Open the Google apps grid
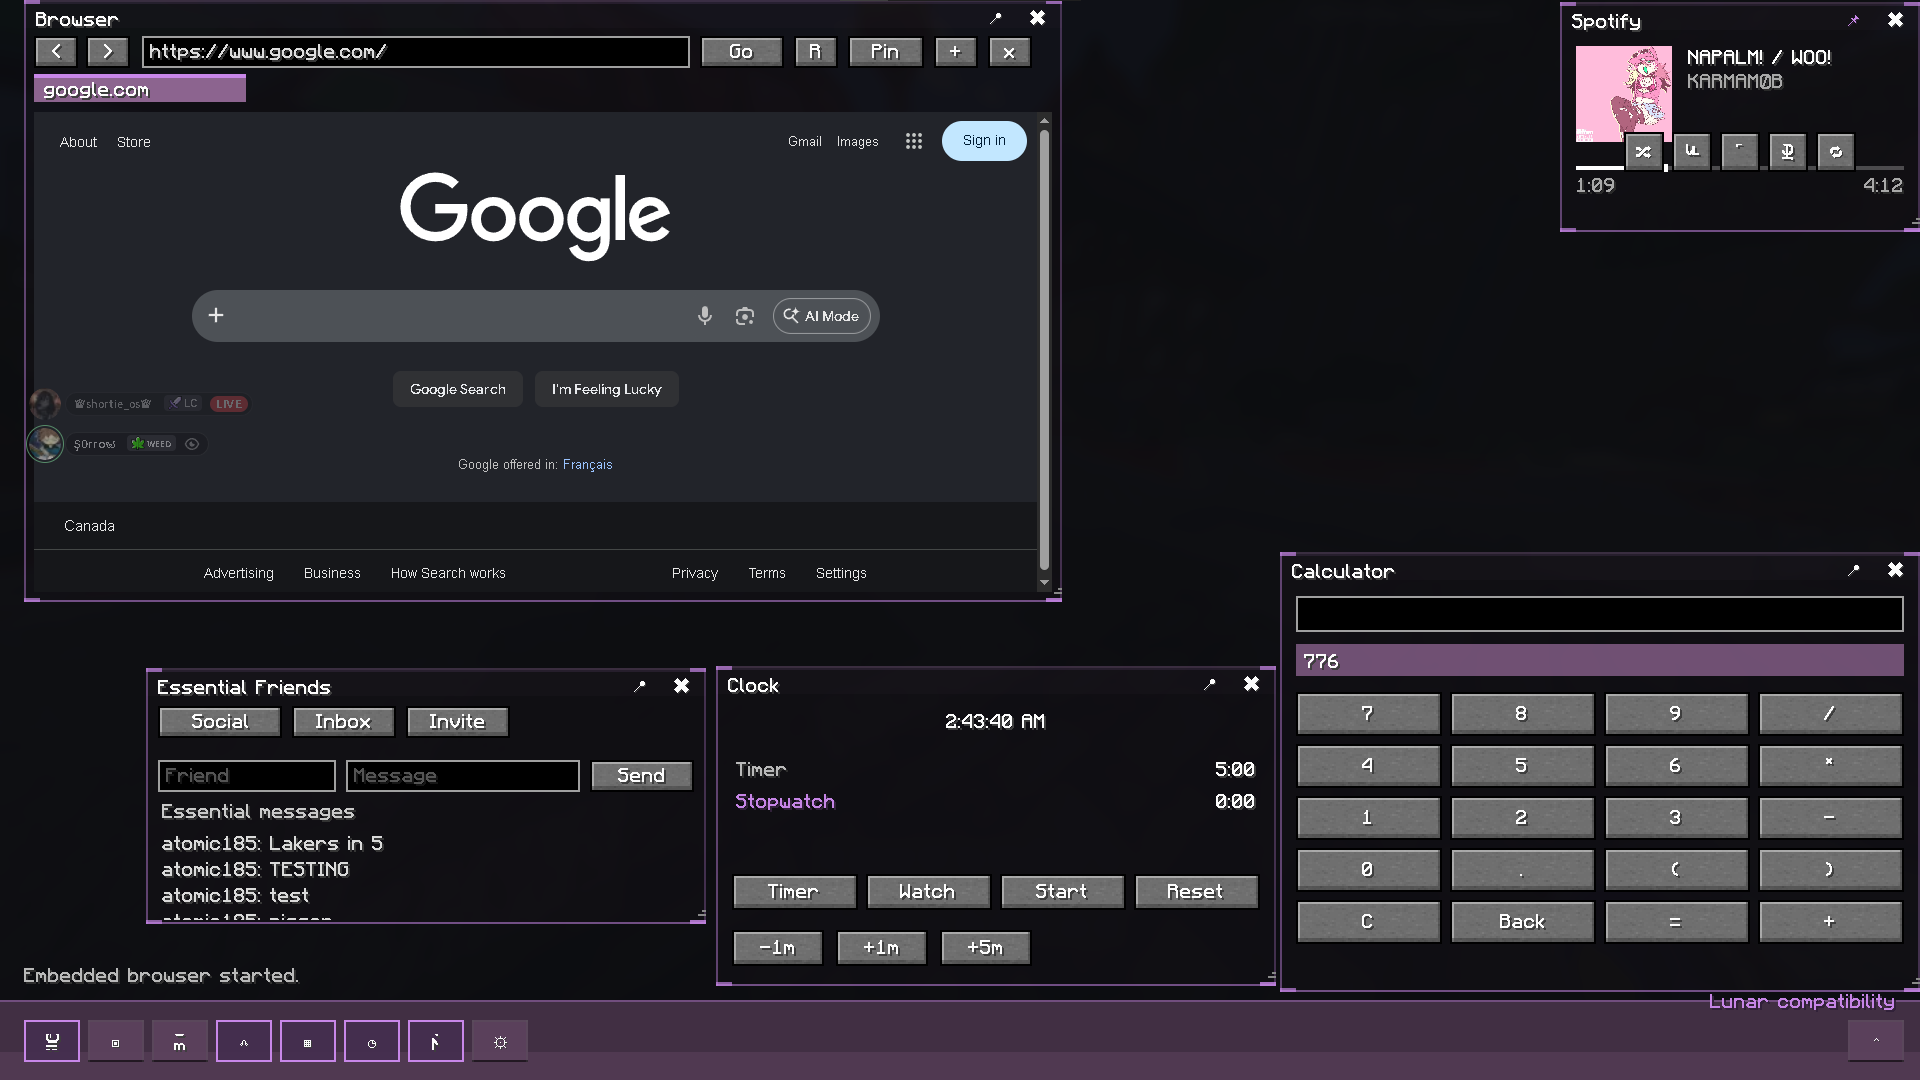This screenshot has height=1080, width=1920. pyautogui.click(x=914, y=142)
